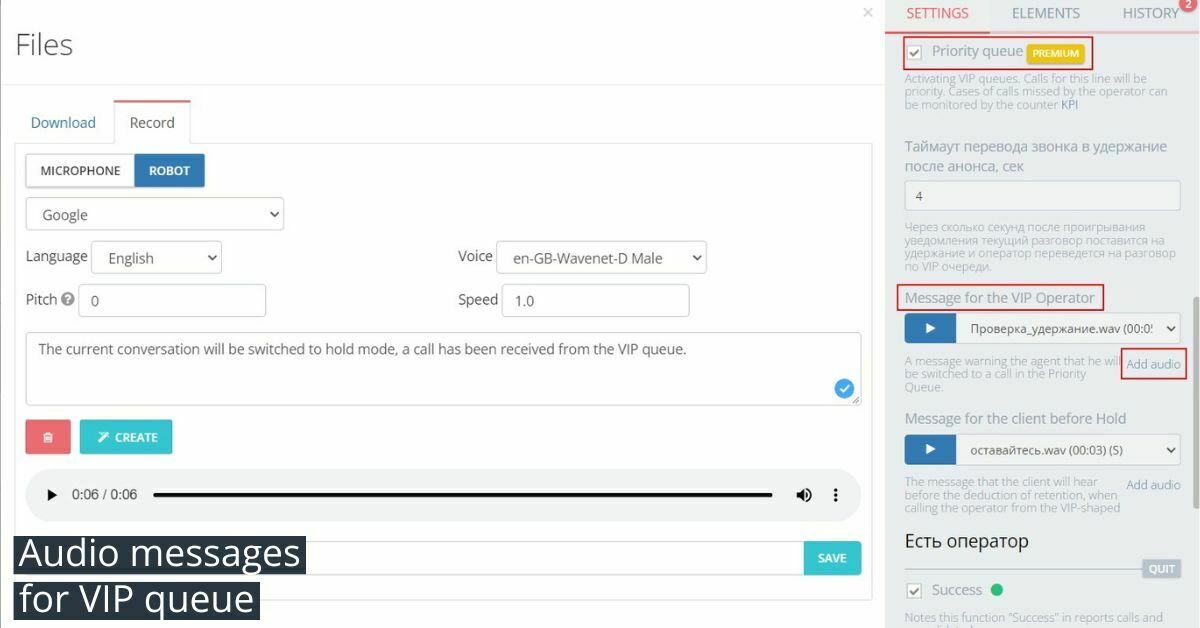Play the Проверка_удержание.wav VIP Operator message
Viewport: 1200px width, 628px height.
[929, 328]
